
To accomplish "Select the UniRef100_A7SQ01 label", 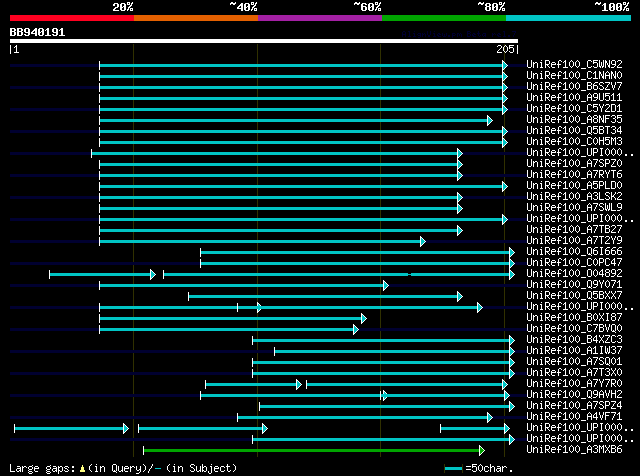I will click(x=574, y=362).
